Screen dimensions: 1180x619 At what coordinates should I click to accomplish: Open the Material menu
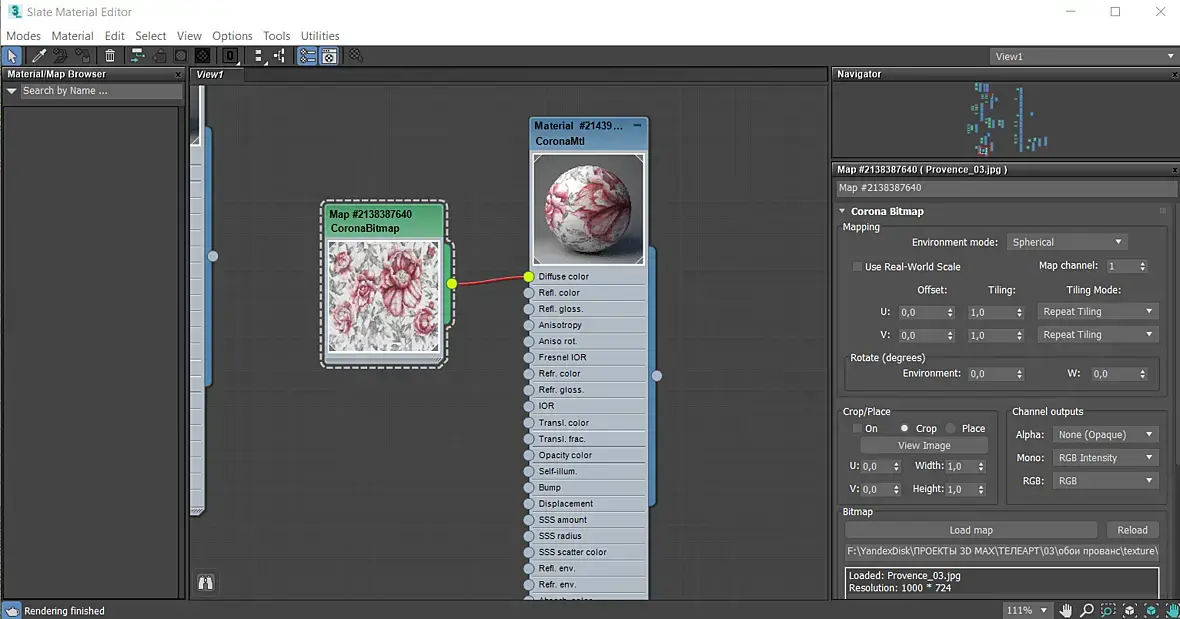[x=72, y=36]
